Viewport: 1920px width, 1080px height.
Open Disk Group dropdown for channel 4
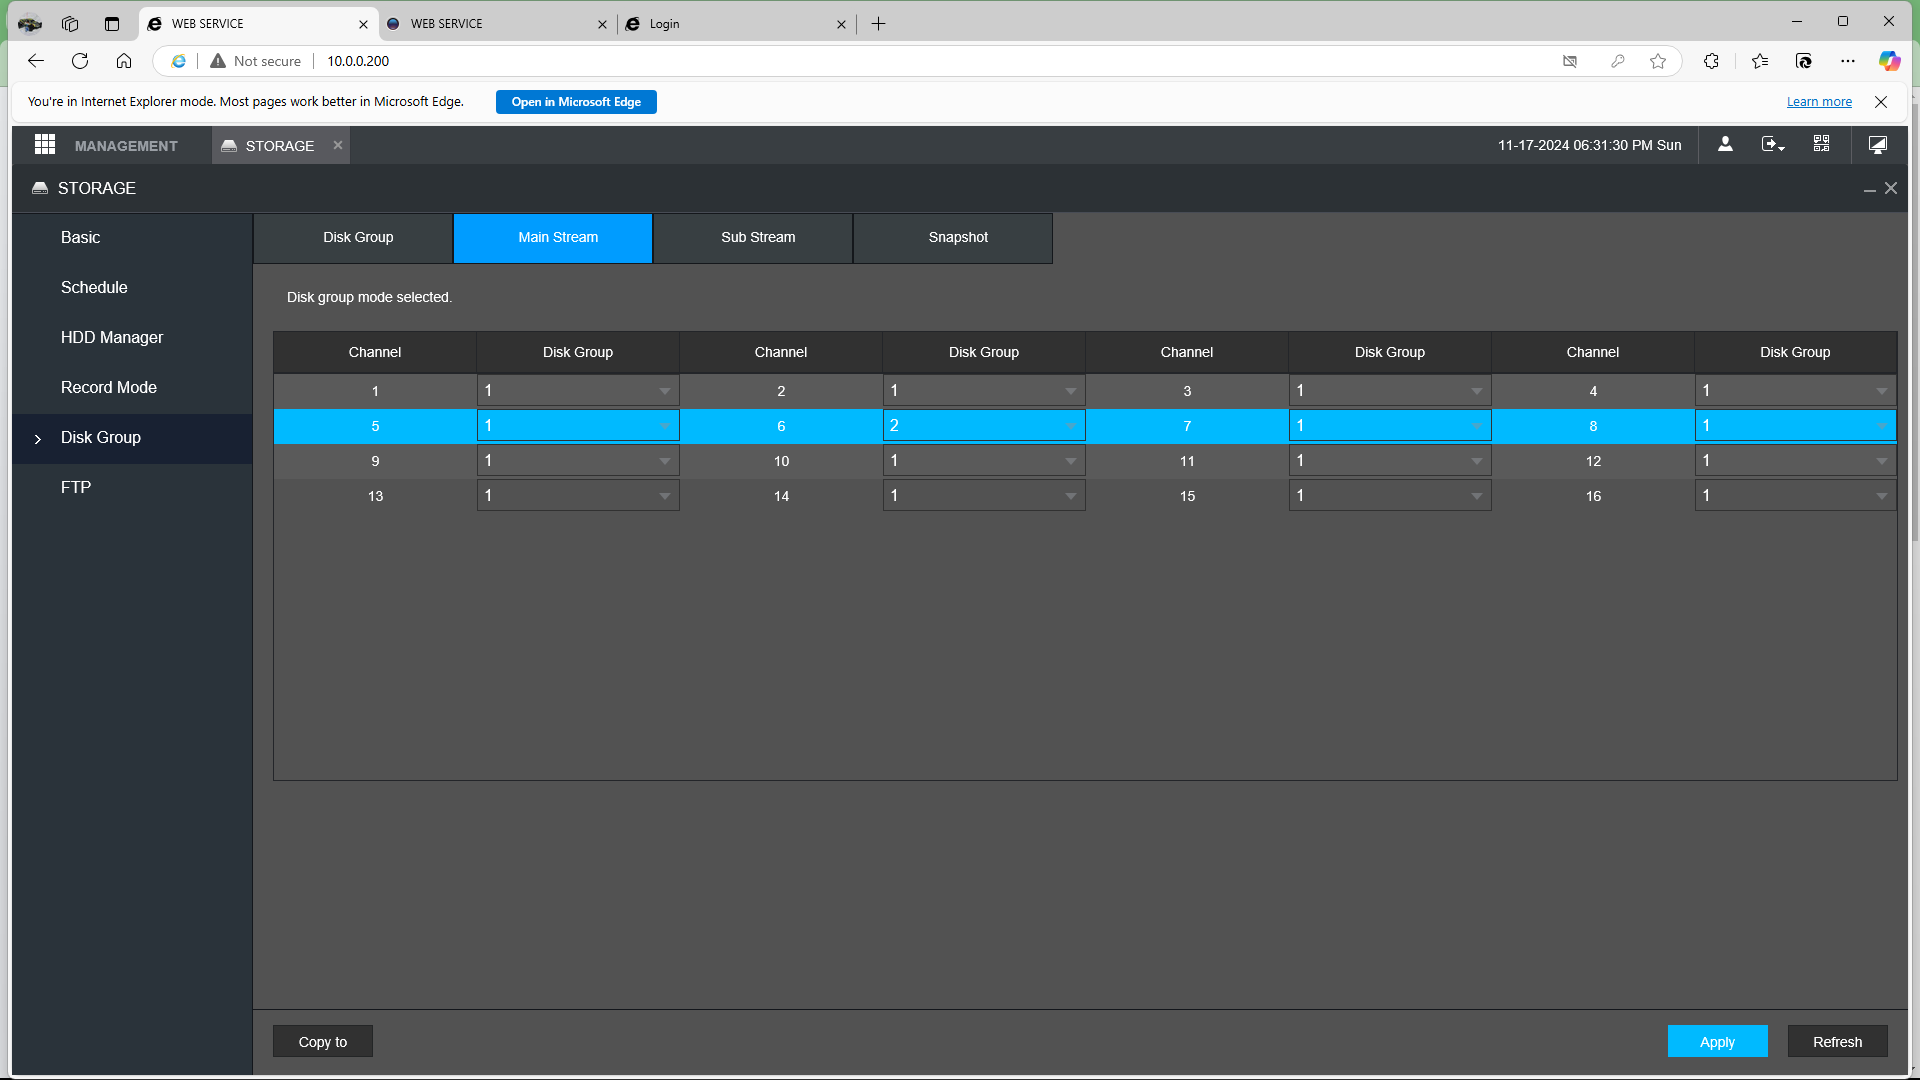pos(1795,391)
